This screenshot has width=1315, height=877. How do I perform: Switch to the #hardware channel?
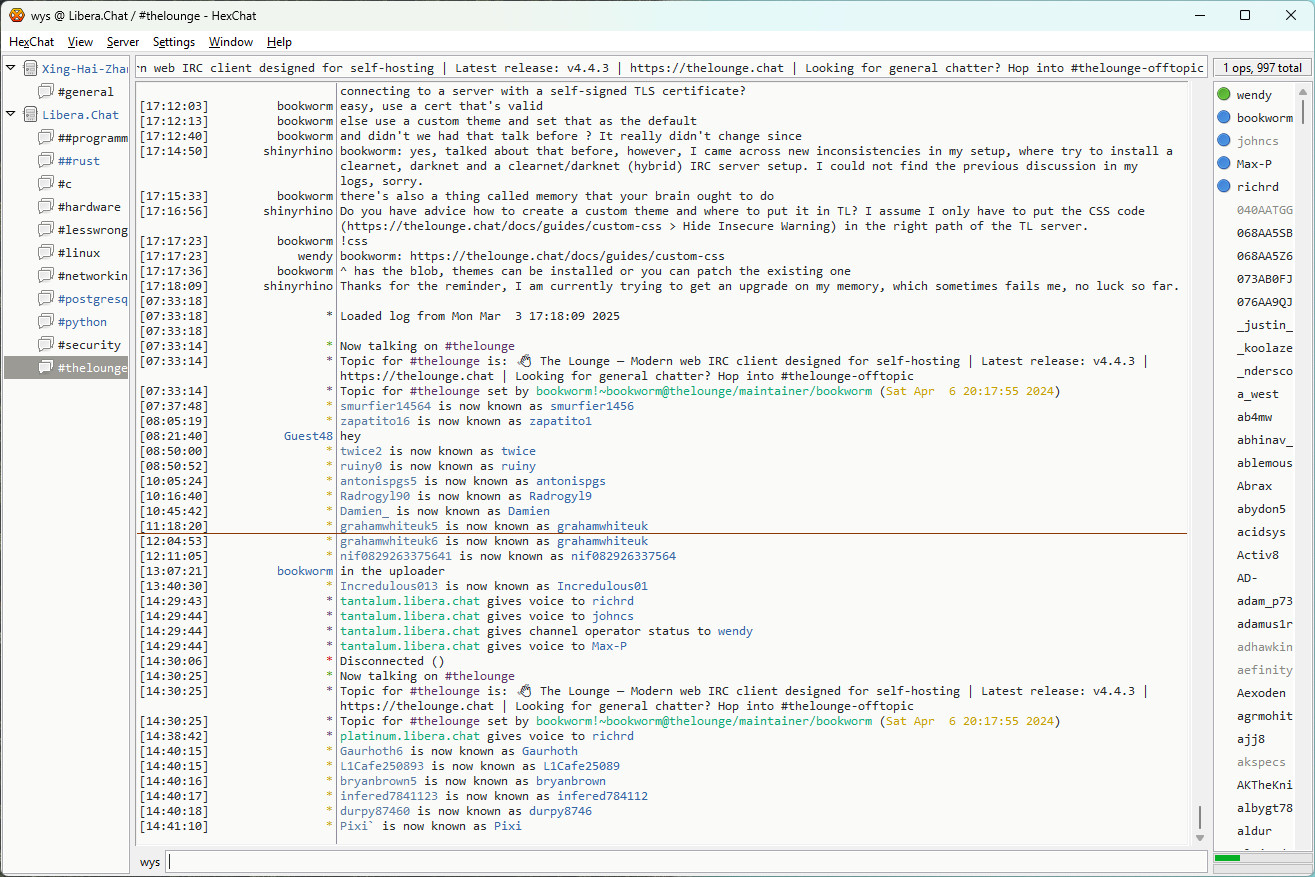point(89,207)
